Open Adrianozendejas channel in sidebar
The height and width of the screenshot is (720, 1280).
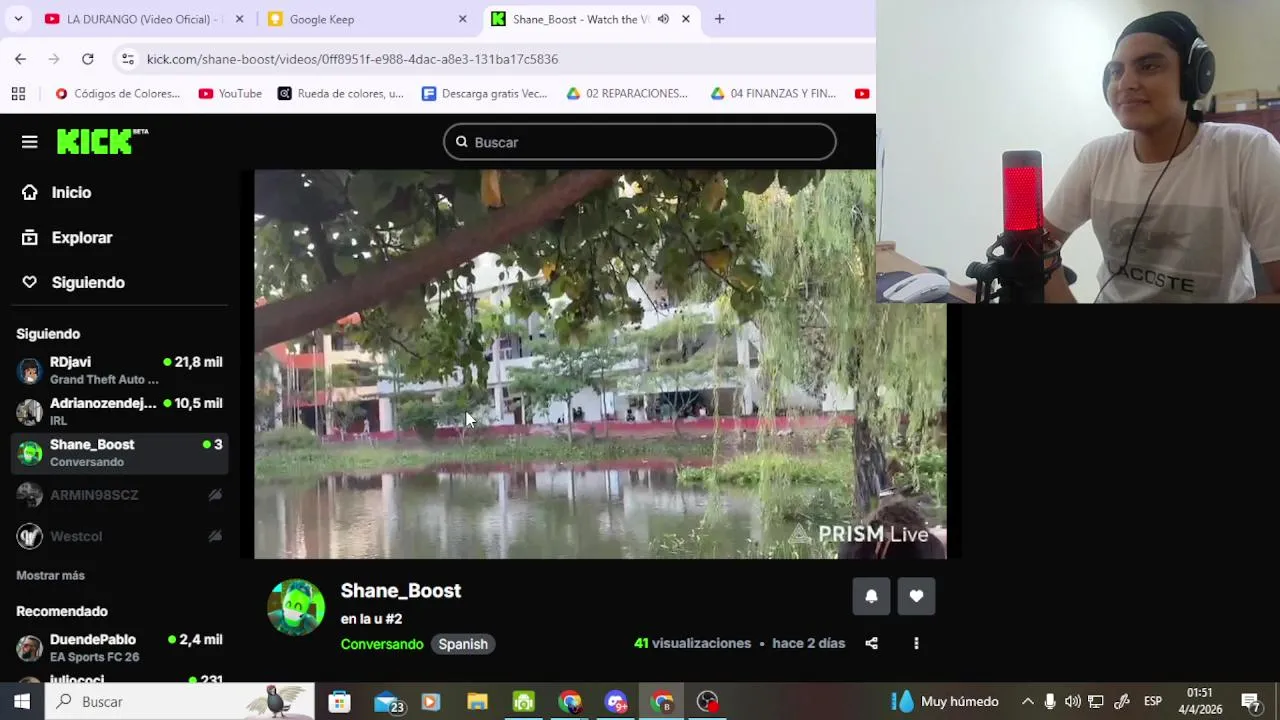coord(119,411)
